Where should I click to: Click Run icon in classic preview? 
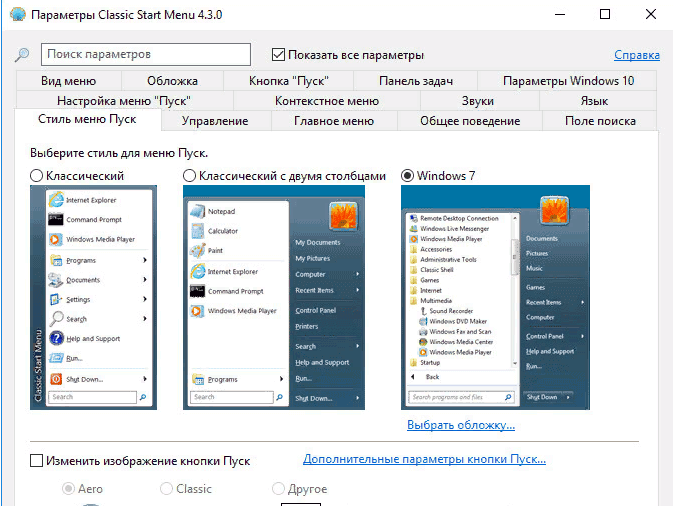56,358
